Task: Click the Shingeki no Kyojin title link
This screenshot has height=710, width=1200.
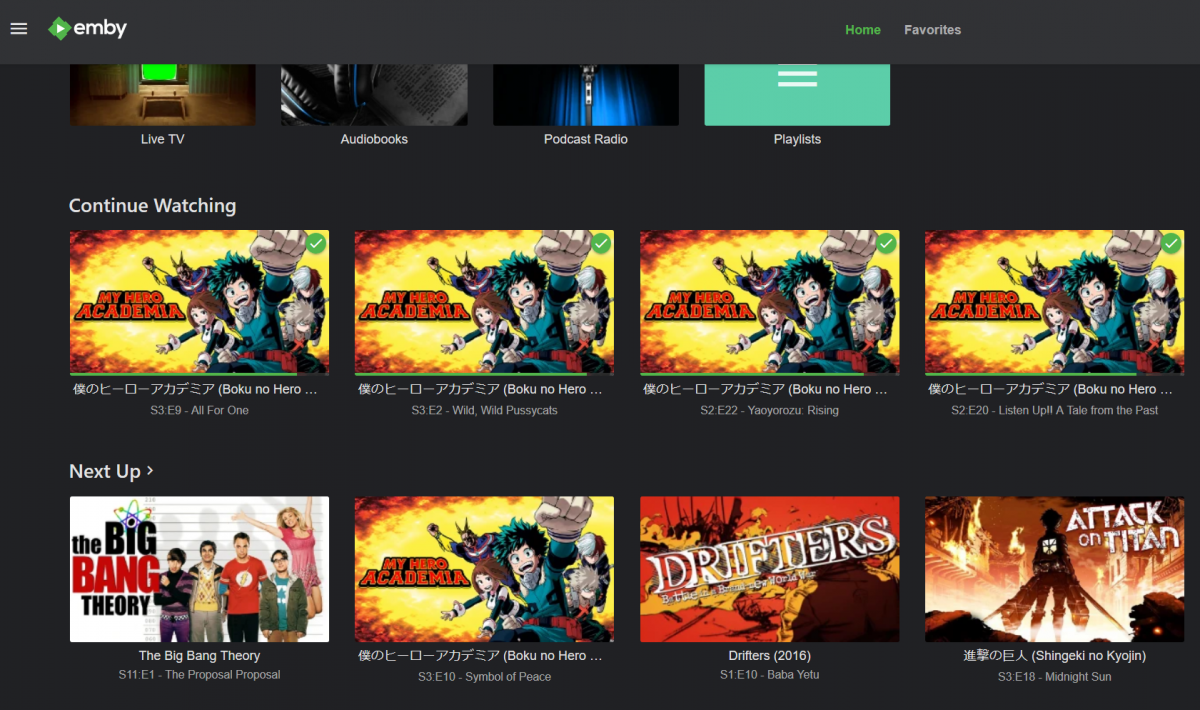Action: [x=1054, y=656]
